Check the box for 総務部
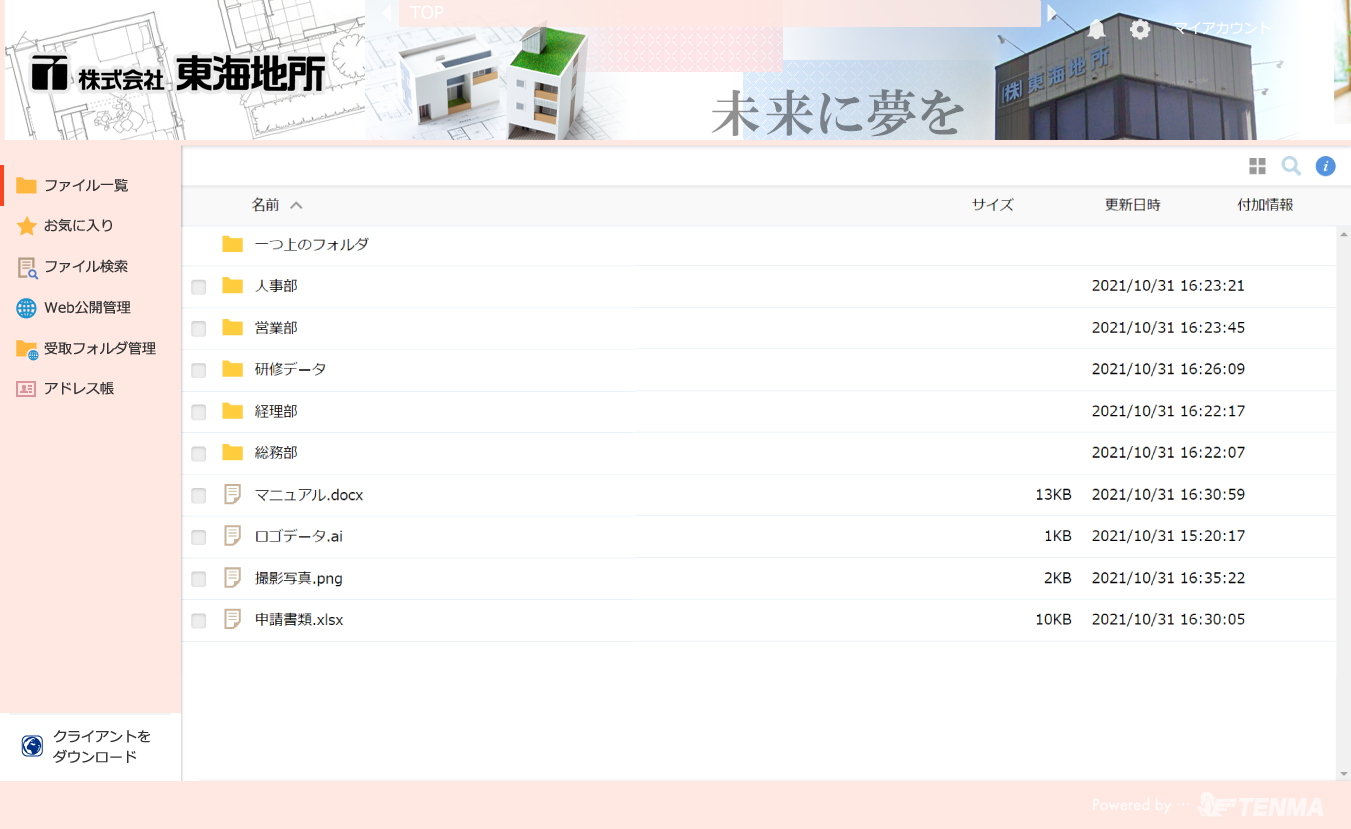This screenshot has width=1351, height=829. point(199,454)
